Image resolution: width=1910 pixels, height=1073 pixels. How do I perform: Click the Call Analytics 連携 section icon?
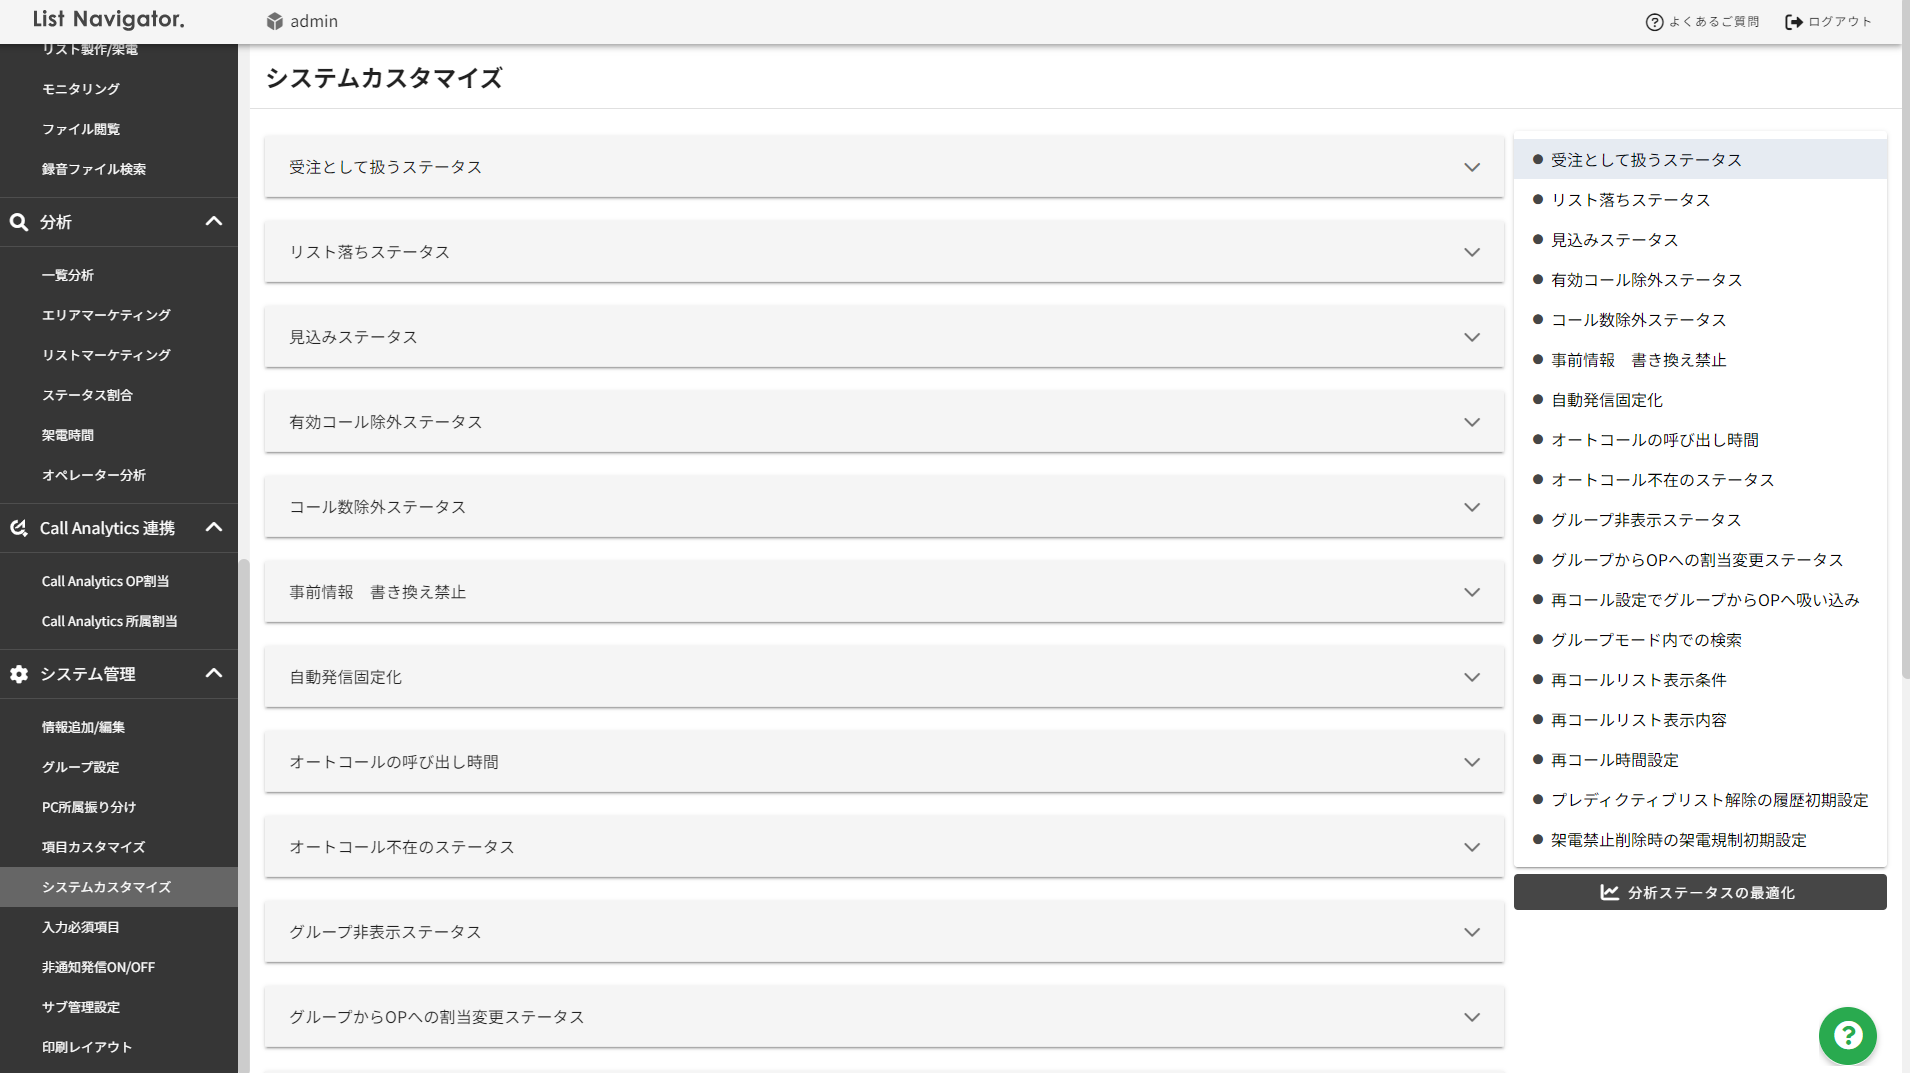[19, 528]
